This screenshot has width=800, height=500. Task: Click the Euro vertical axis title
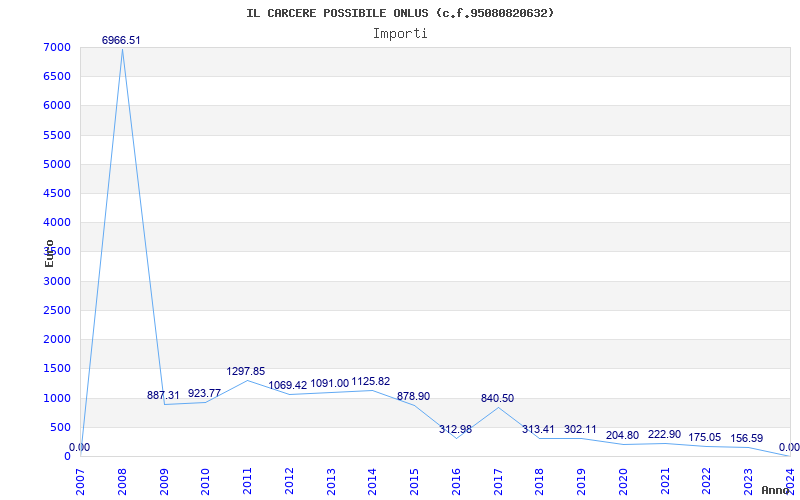[49, 253]
